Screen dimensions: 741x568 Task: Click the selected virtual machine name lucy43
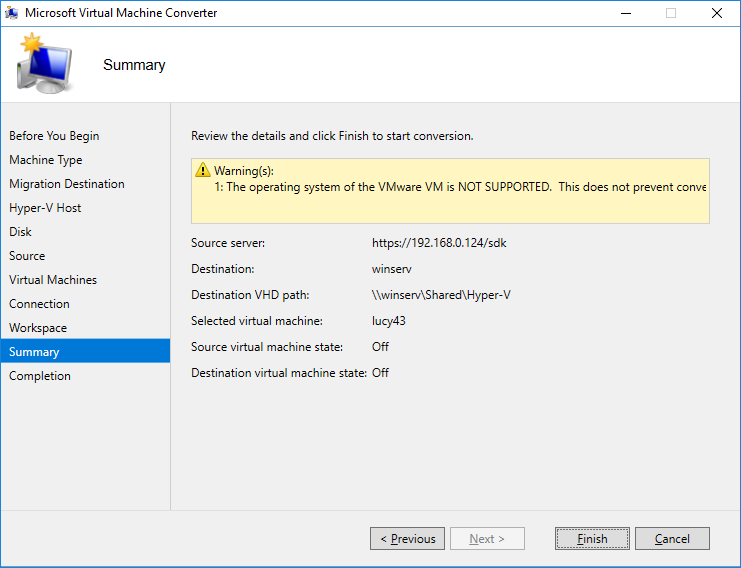pos(388,321)
